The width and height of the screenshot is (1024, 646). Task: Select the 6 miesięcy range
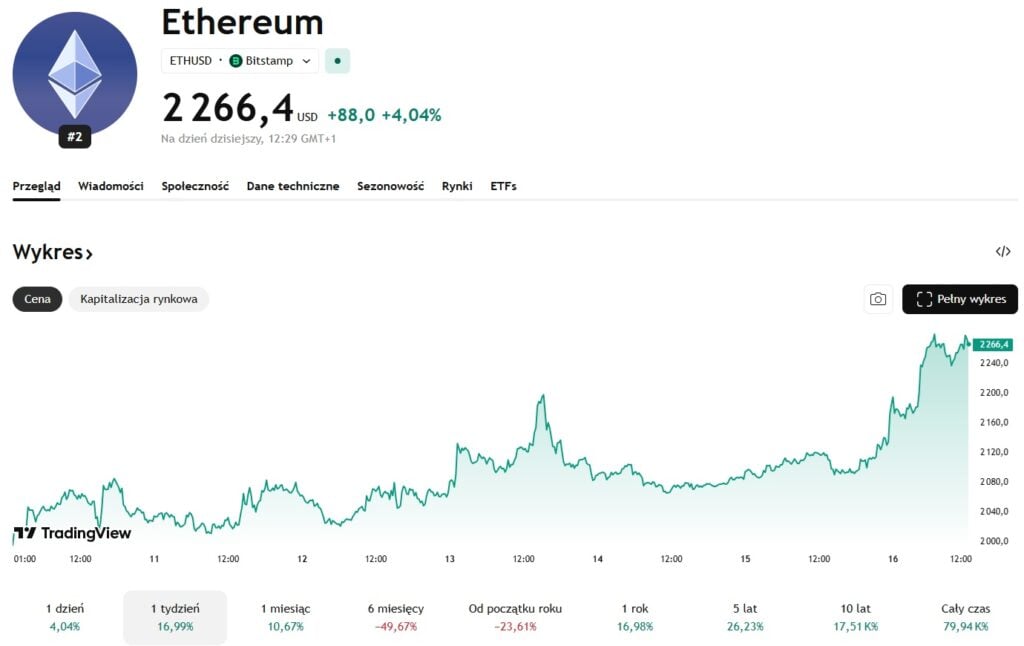click(x=396, y=617)
